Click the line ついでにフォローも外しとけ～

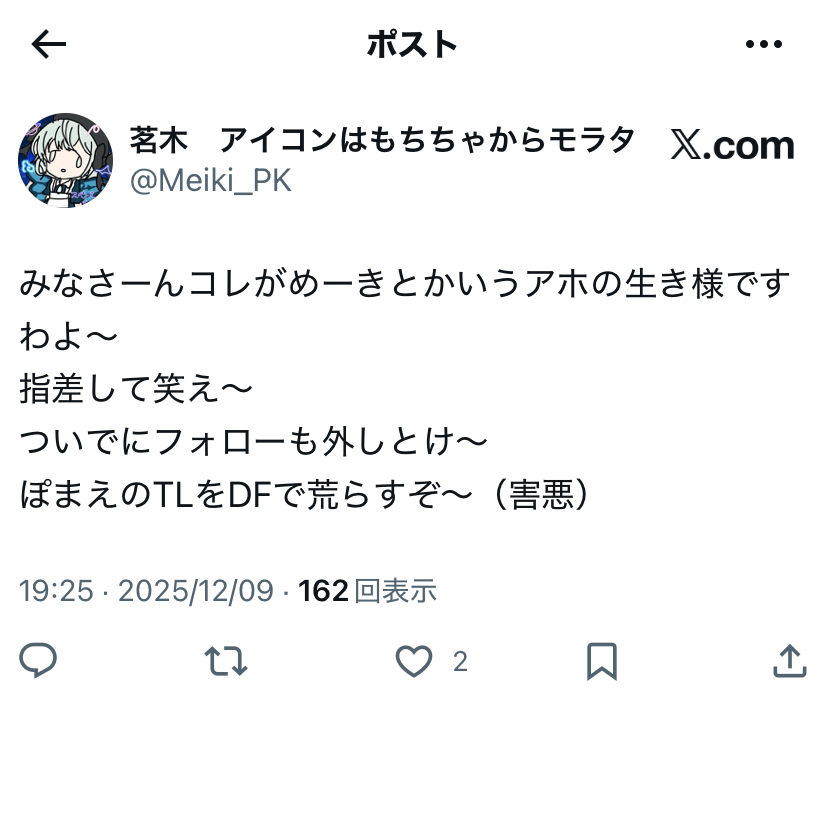point(253,442)
